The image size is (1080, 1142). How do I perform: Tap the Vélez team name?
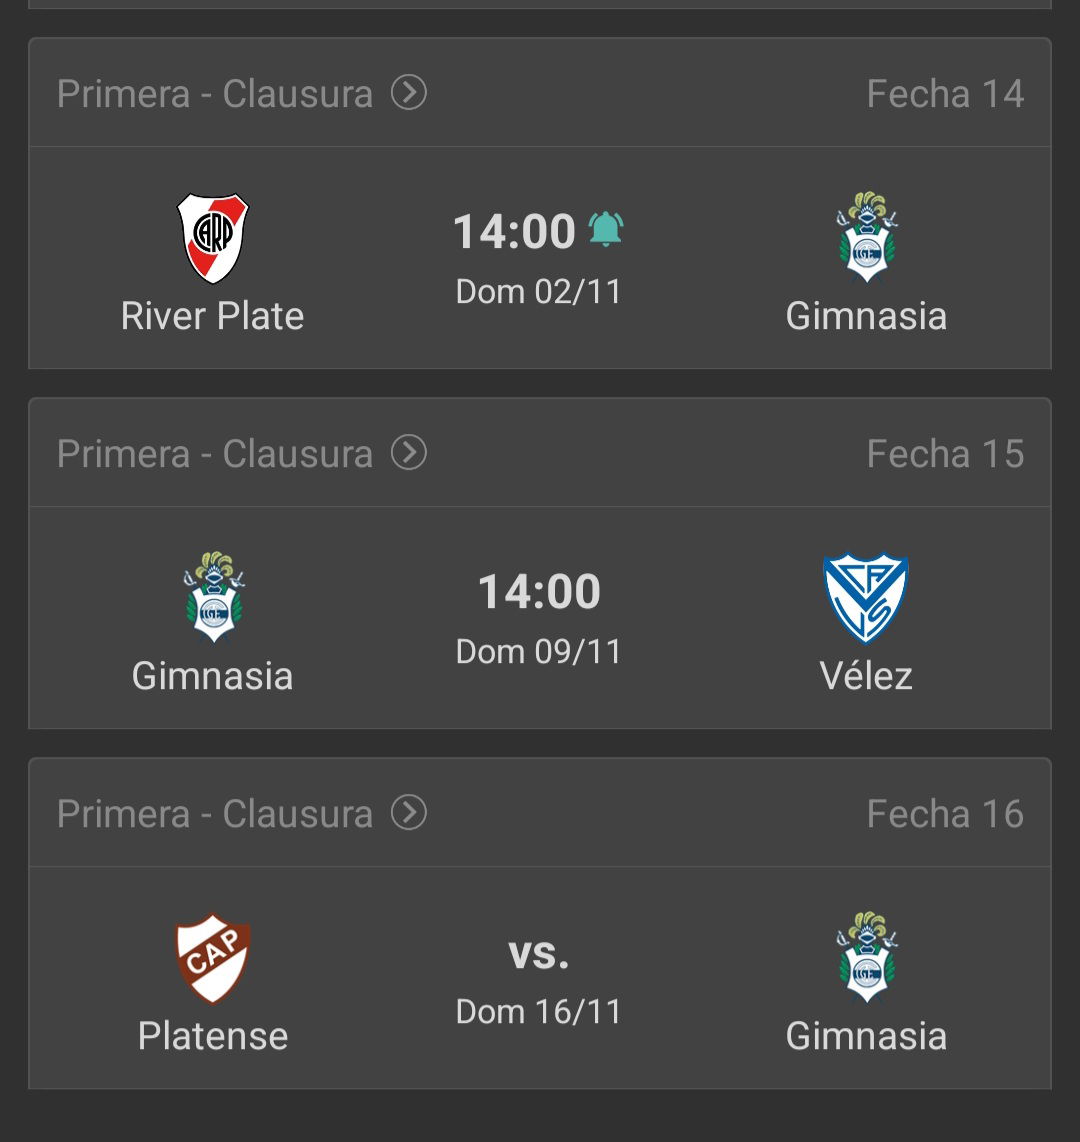[866, 676]
